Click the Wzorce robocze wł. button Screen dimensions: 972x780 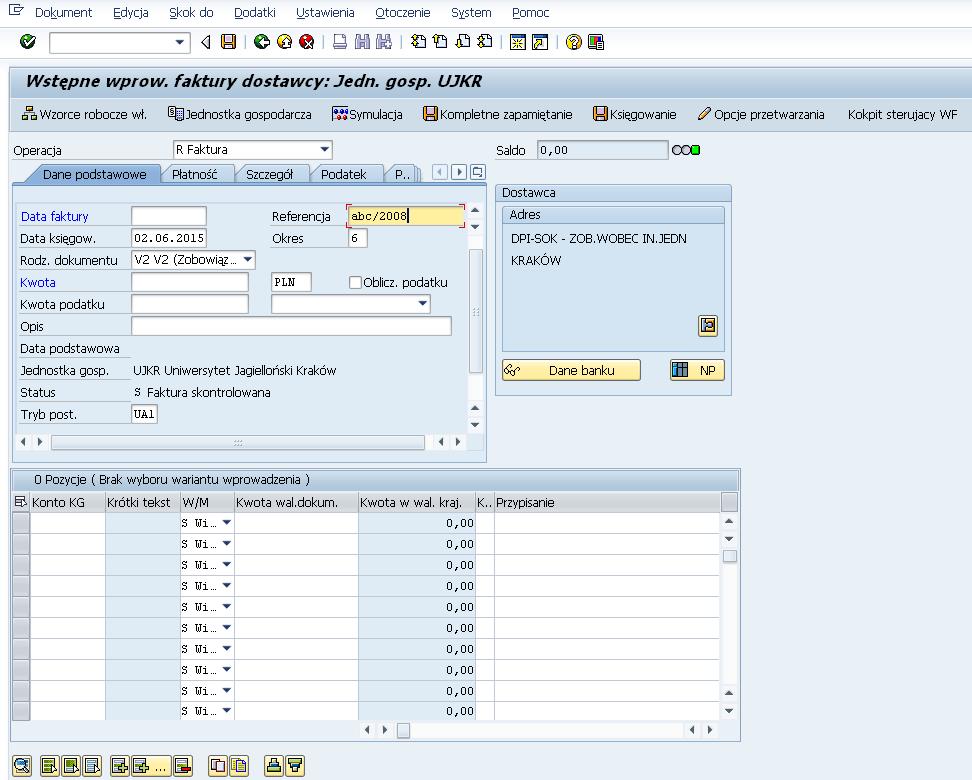pyautogui.click(x=85, y=114)
